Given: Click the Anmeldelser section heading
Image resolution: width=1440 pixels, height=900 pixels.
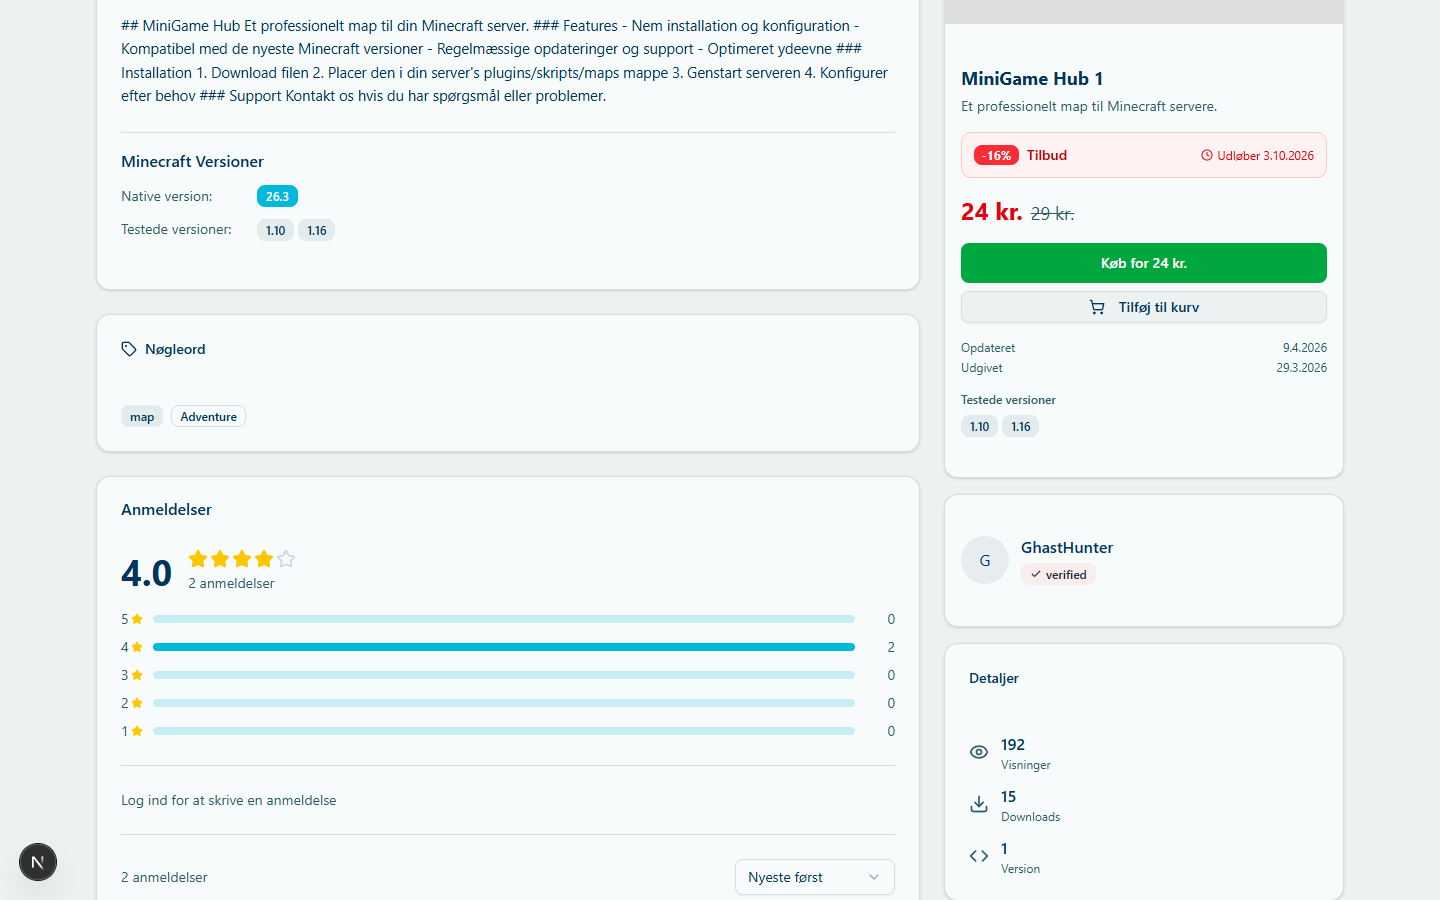Looking at the screenshot, I should coord(166,509).
